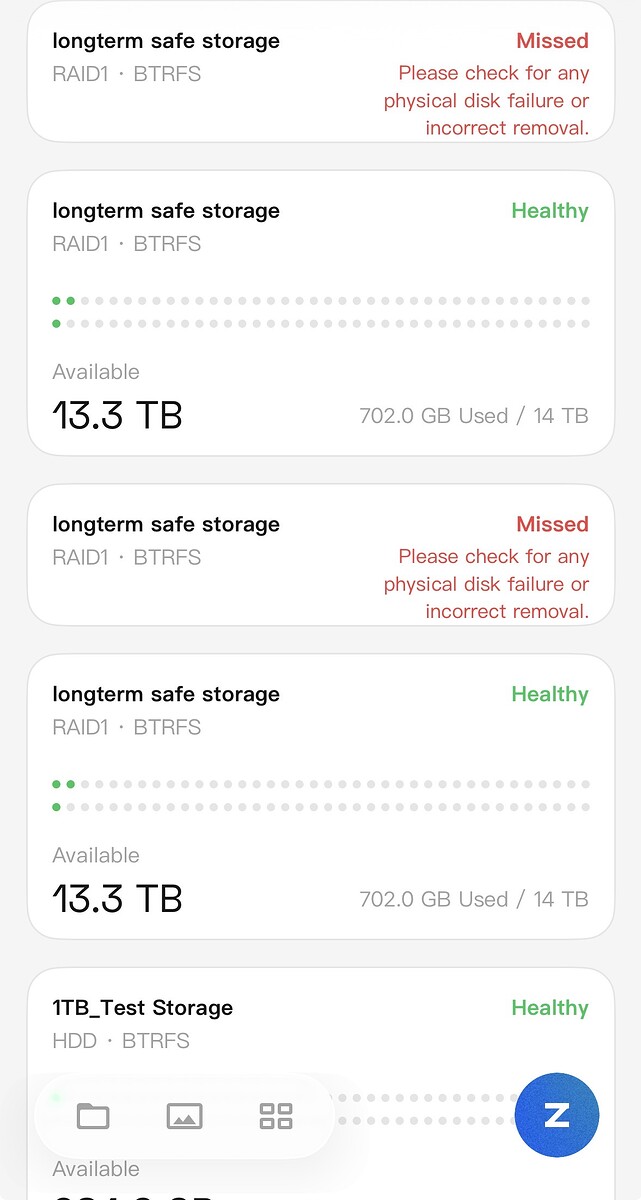
Task: Select the first Healthy longterm safe storage title
Action: [166, 211]
